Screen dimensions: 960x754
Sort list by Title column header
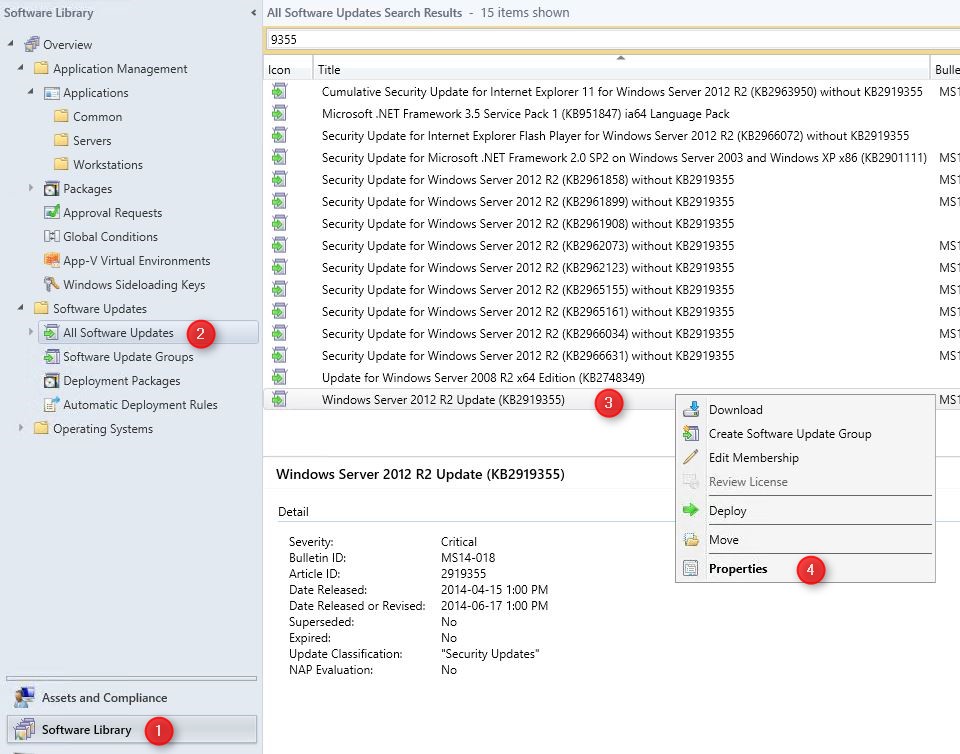621,69
